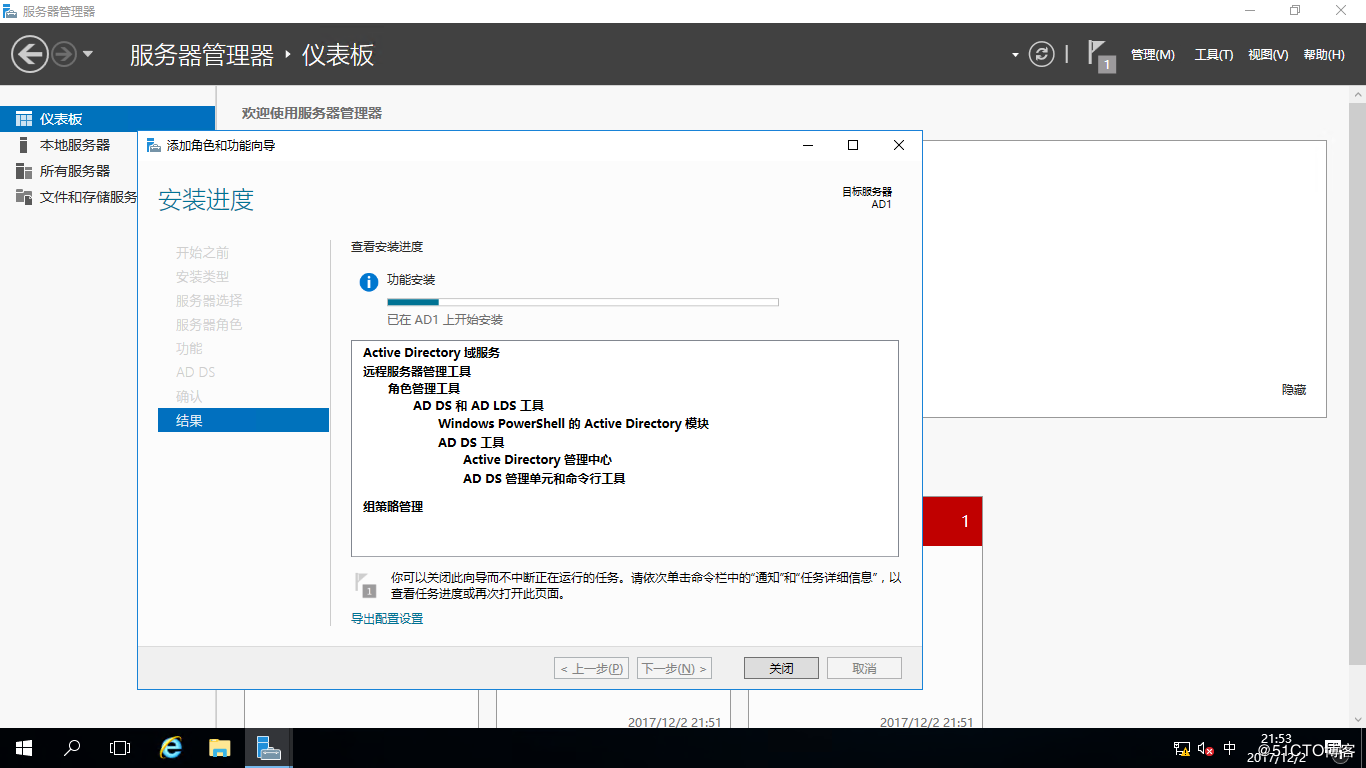Click the 仪表板 dashboard icon

pos(24,119)
